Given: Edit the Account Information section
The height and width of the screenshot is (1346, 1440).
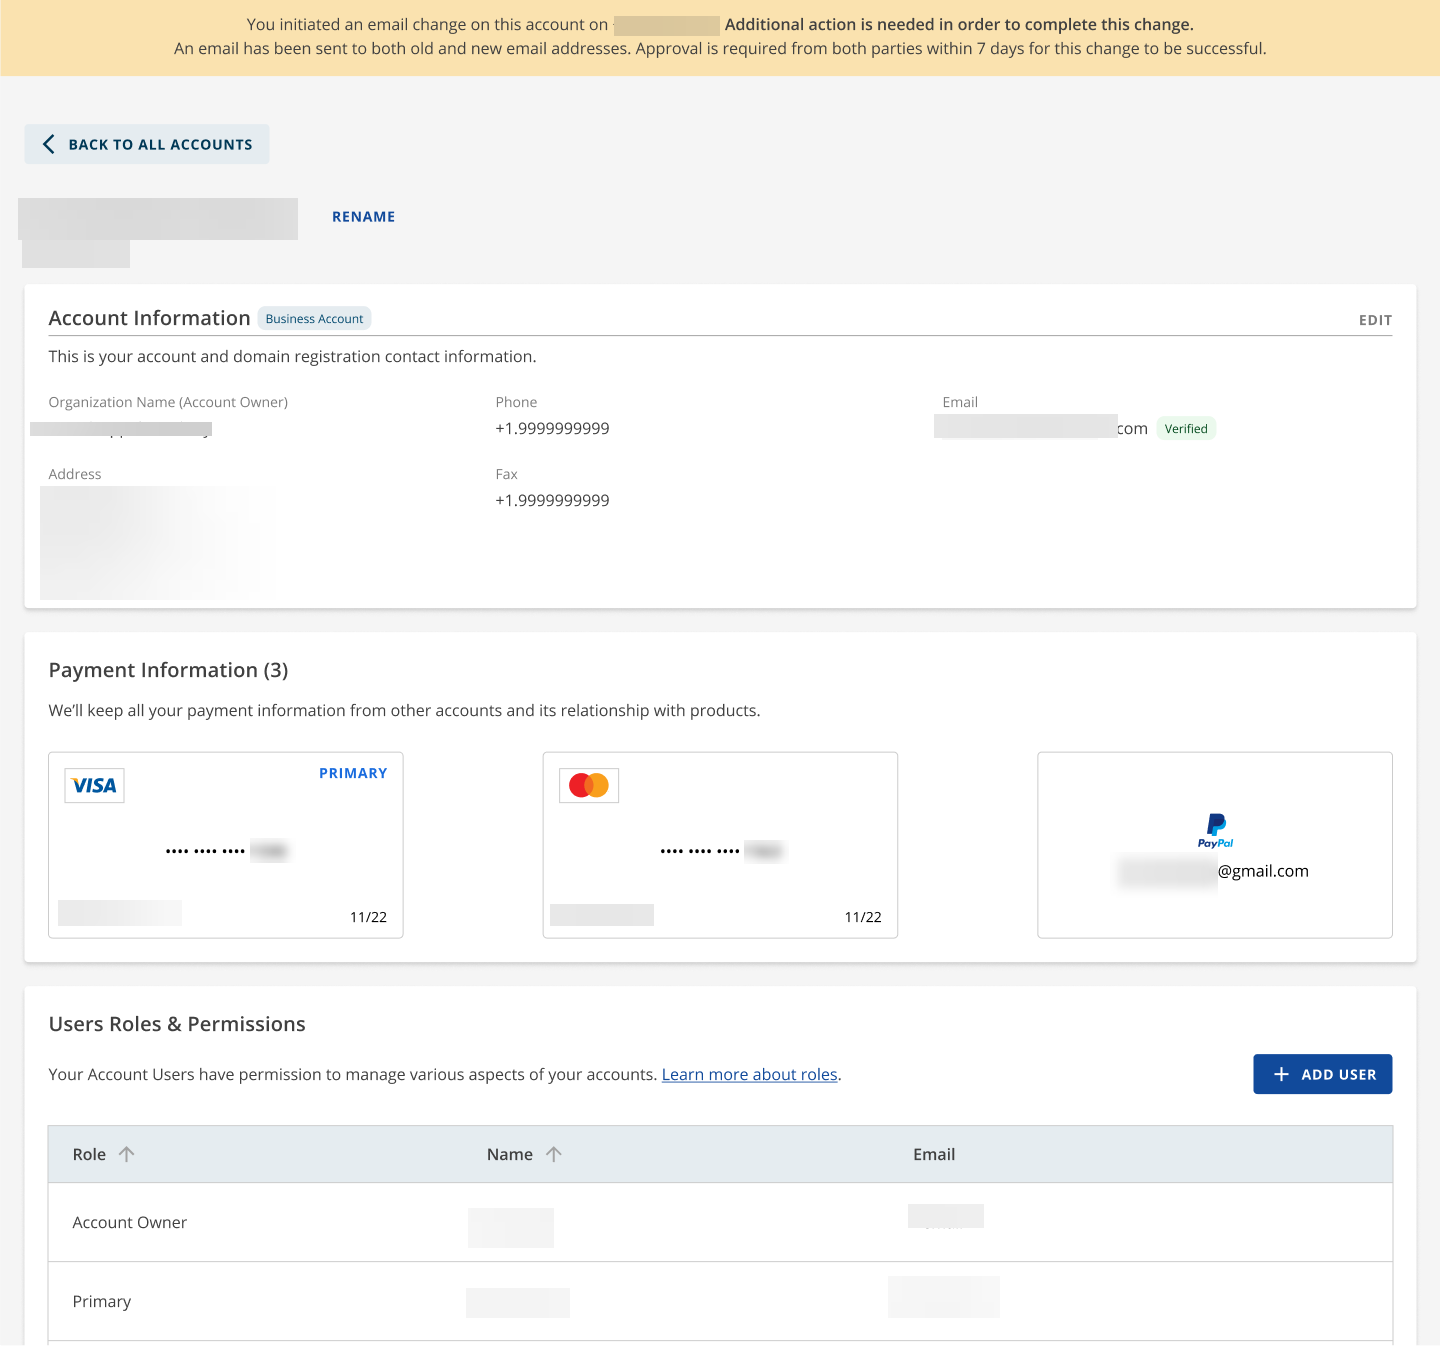Looking at the screenshot, I should pos(1375,320).
